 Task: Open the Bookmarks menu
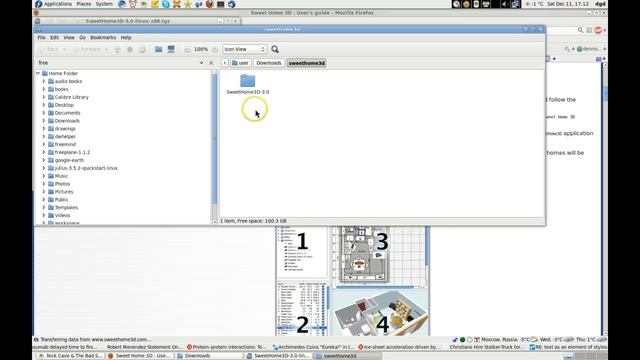(x=103, y=38)
